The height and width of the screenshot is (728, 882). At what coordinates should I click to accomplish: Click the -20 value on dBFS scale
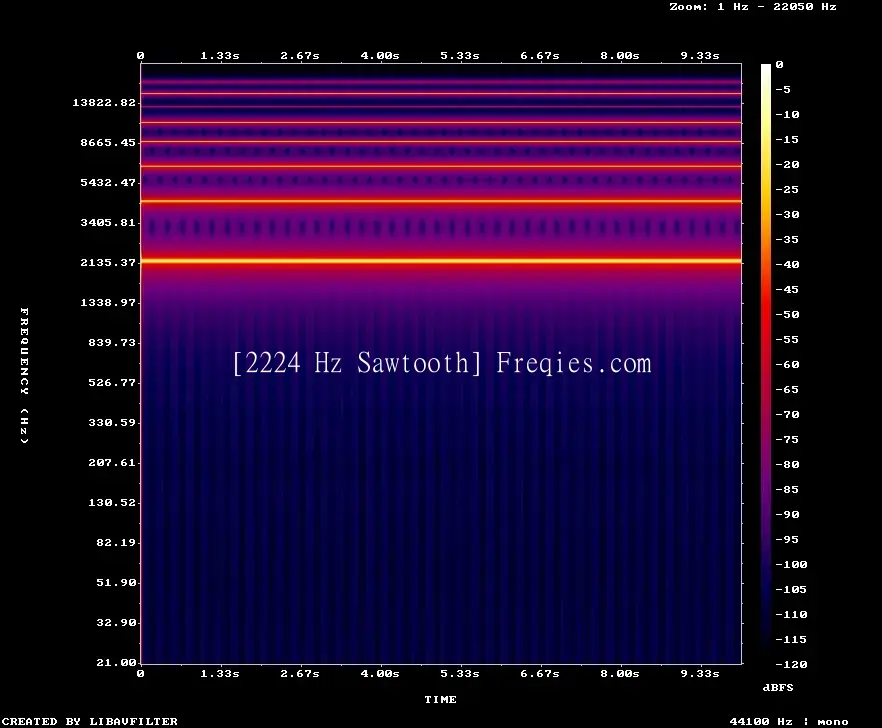pyautogui.click(x=787, y=165)
